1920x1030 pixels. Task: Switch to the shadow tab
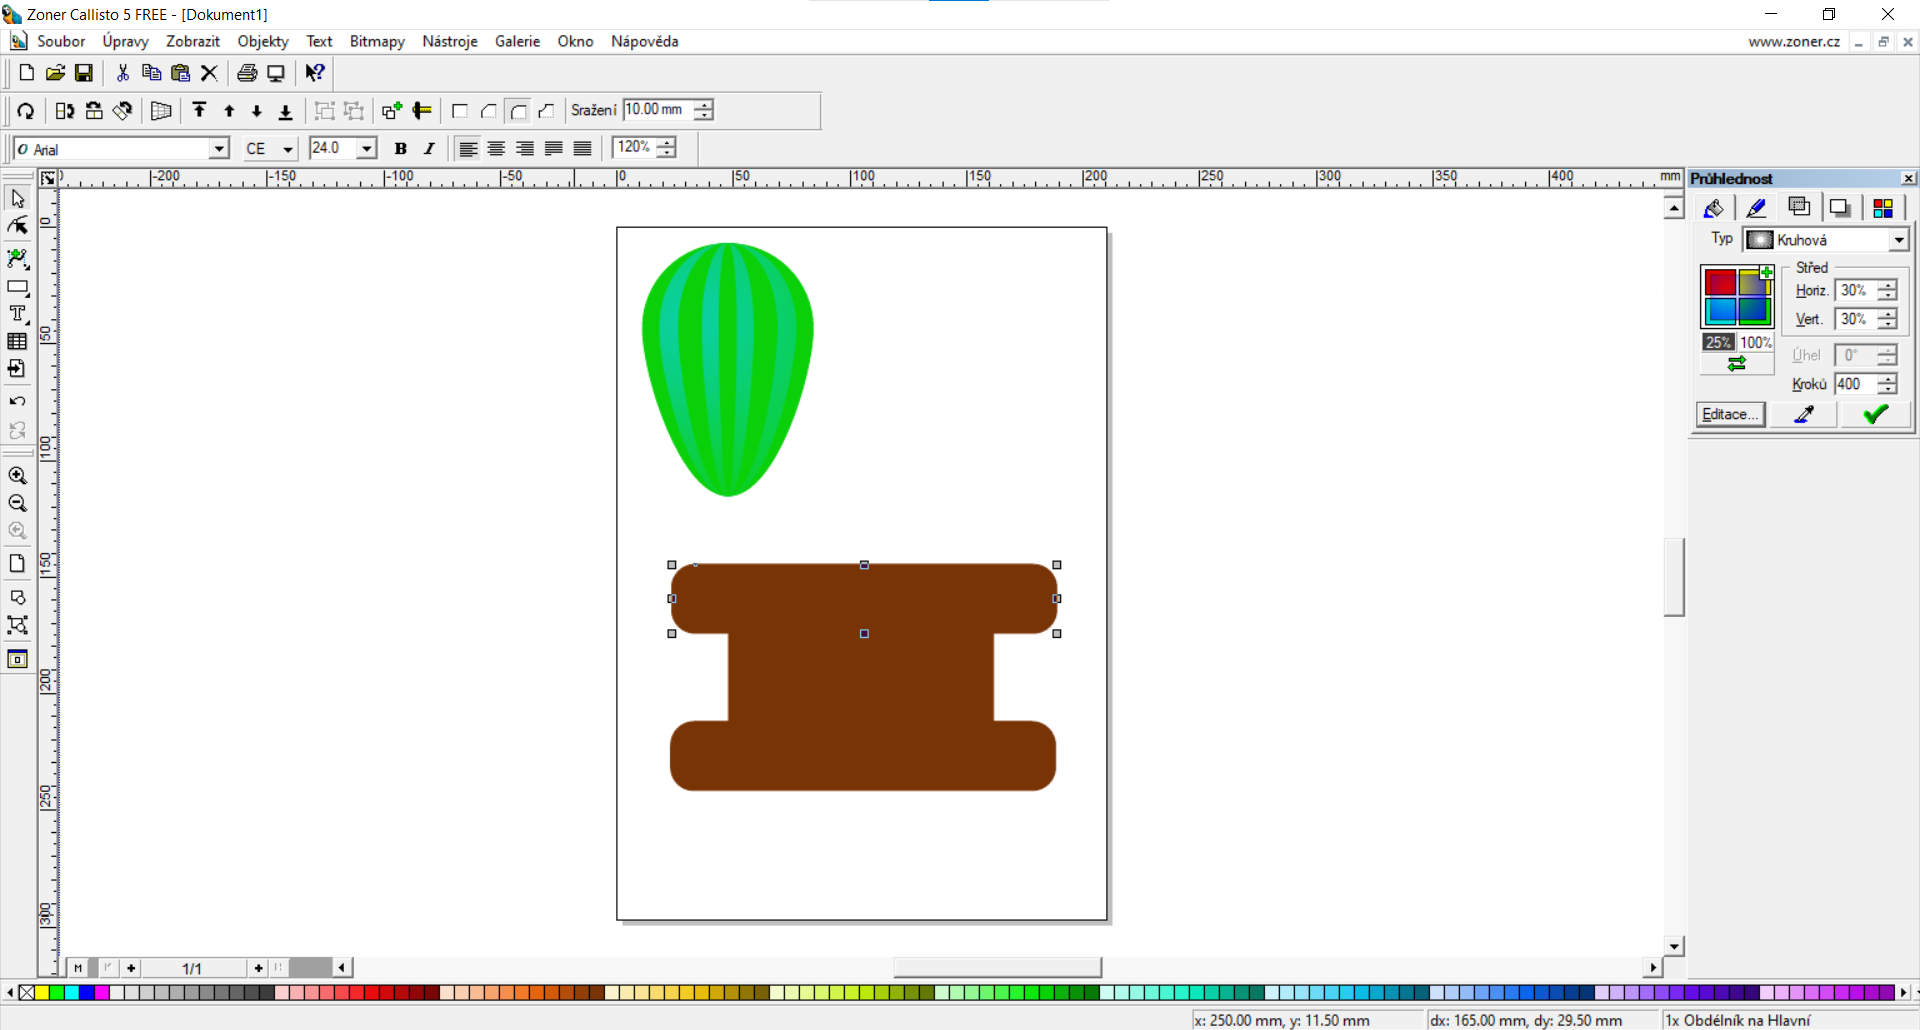(1840, 208)
